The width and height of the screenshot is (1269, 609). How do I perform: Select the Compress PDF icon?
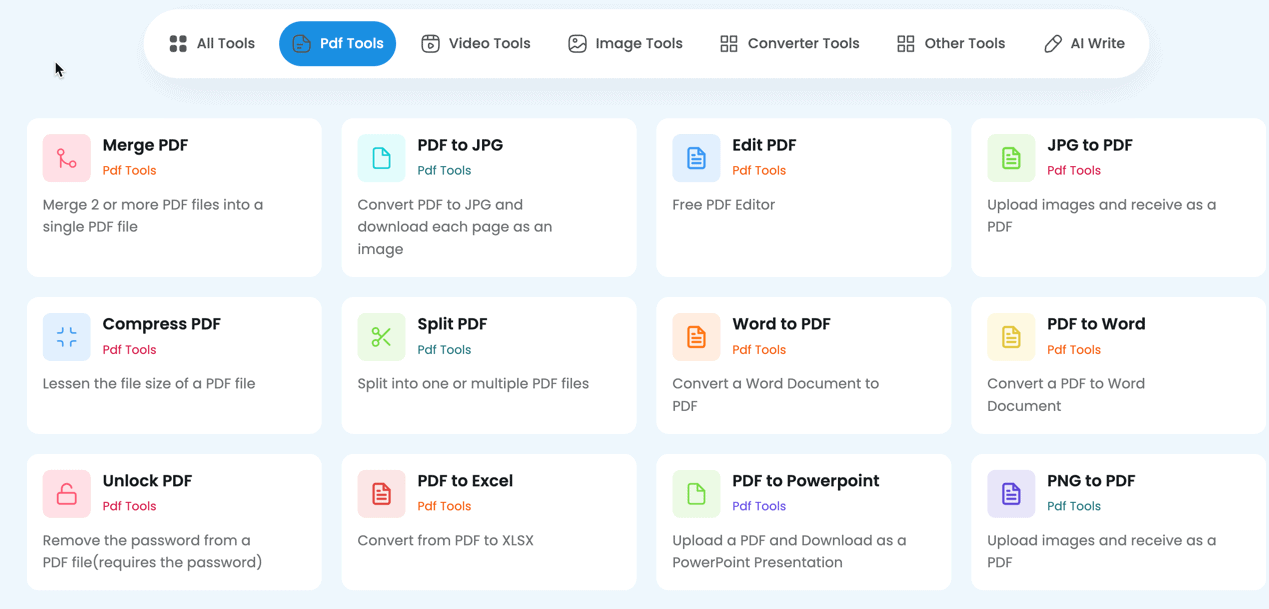(x=66, y=336)
